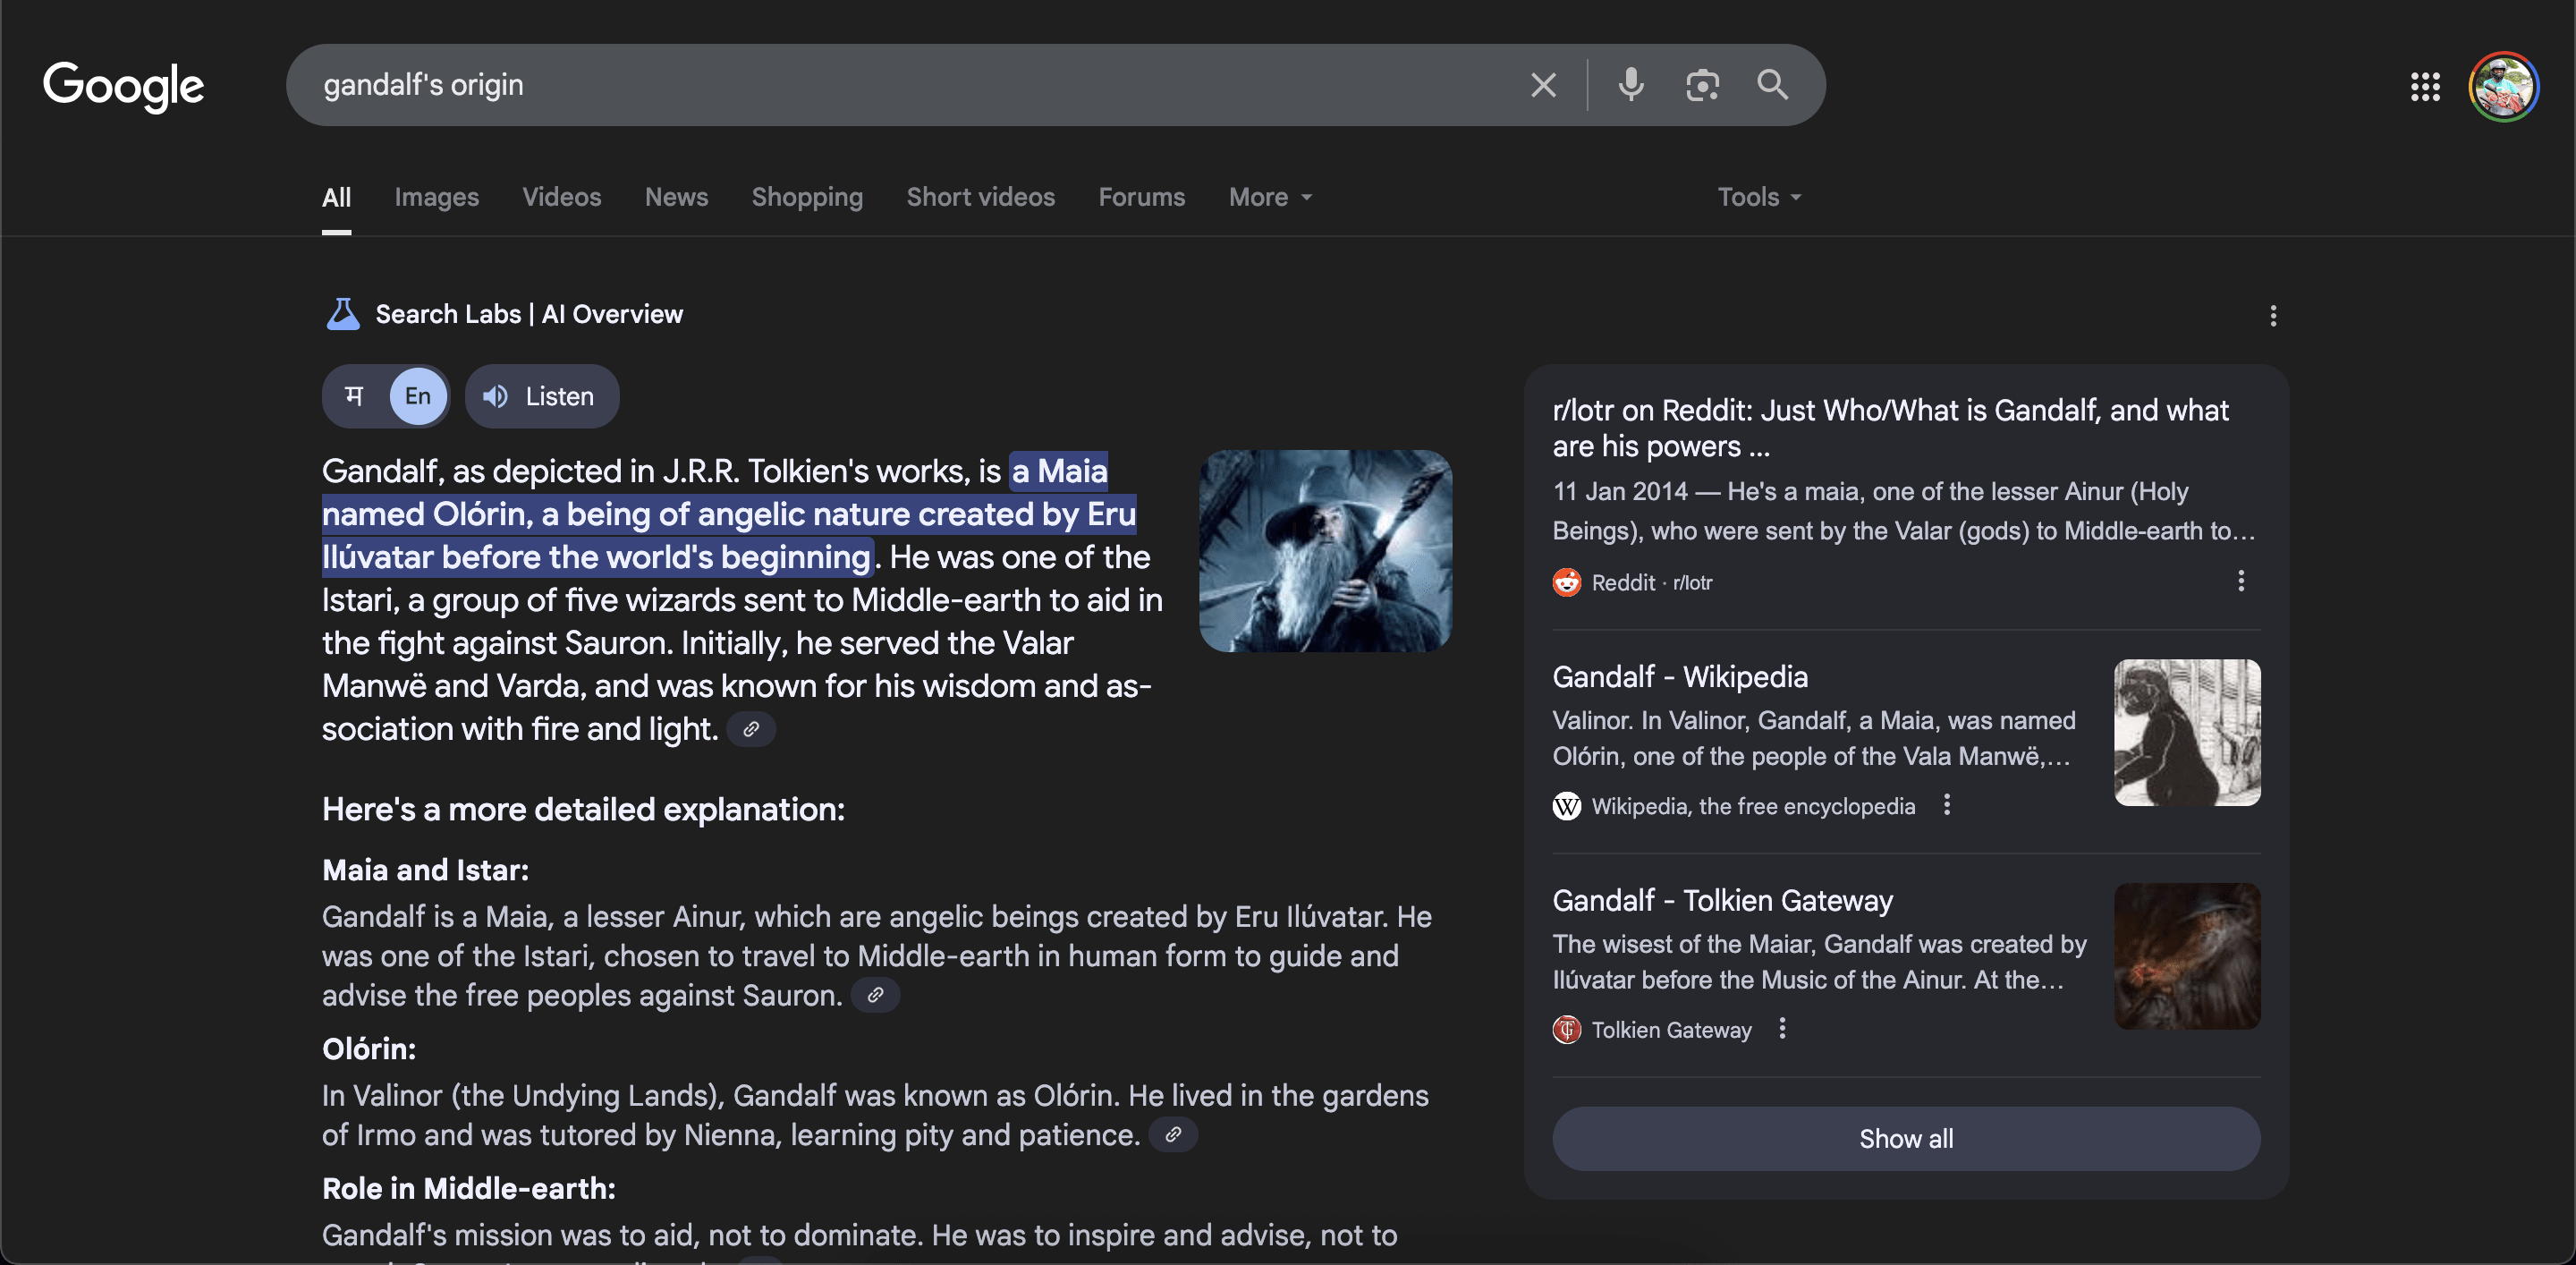Viewport: 2576px width, 1265px height.
Task: Click the Search Labs flask icon
Action: (343, 314)
